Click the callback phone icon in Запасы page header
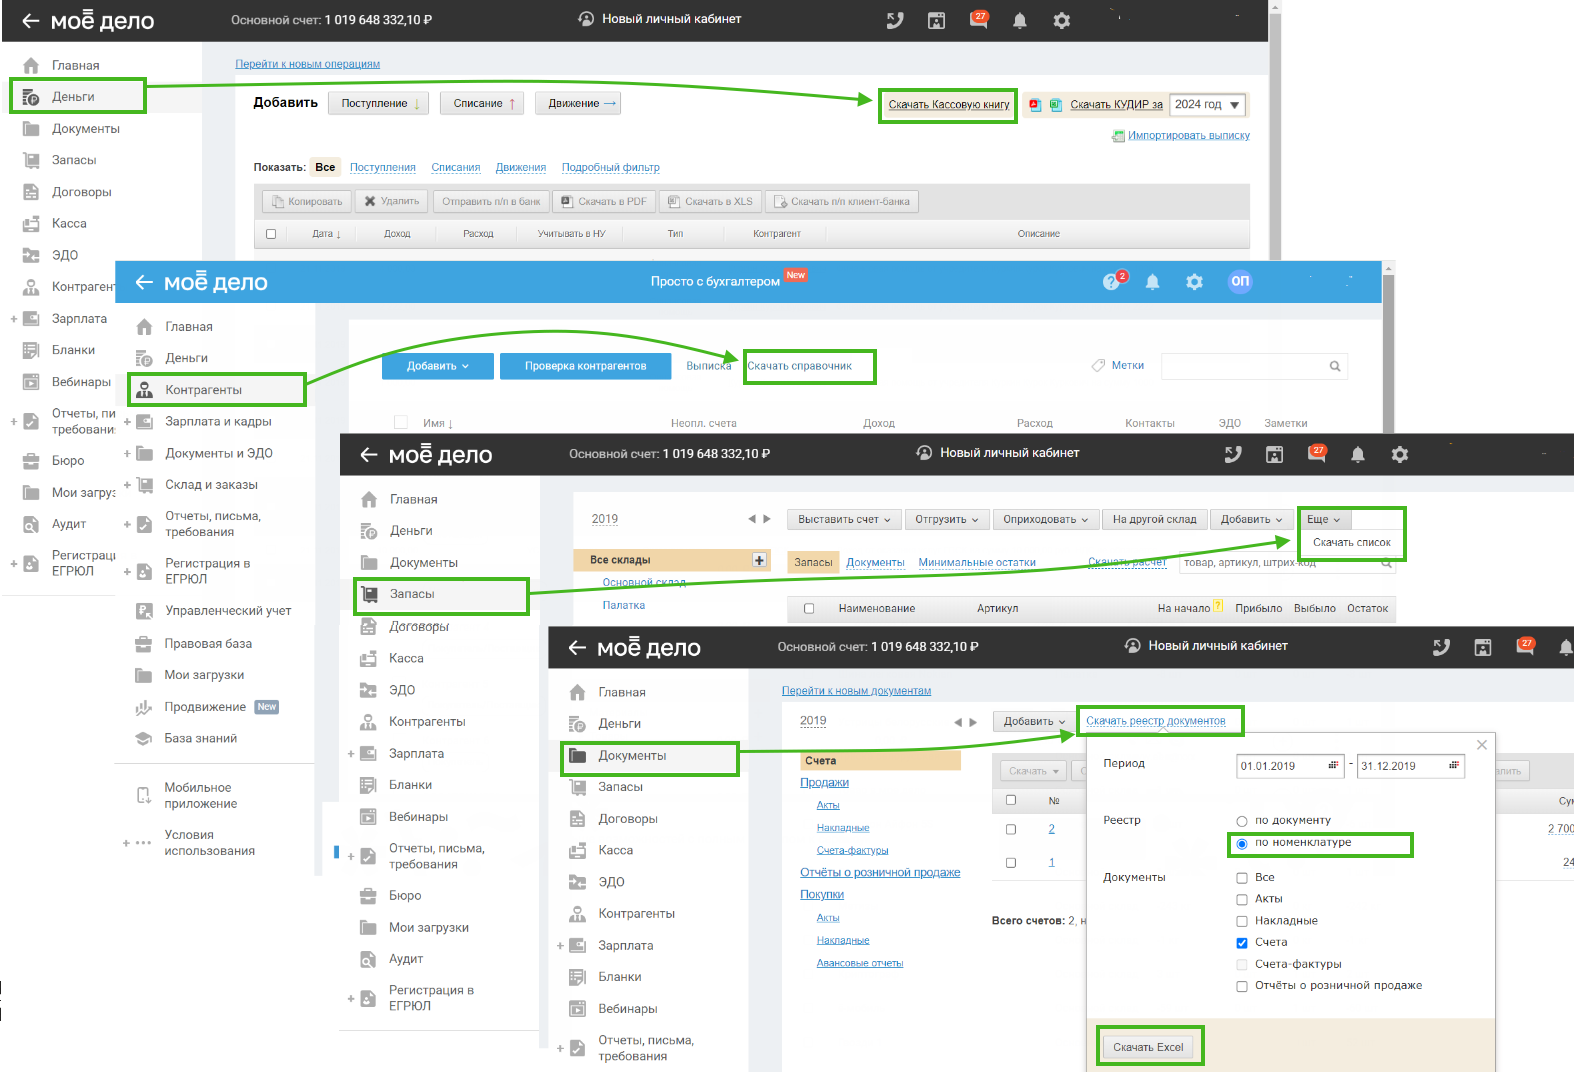 pyautogui.click(x=1233, y=454)
